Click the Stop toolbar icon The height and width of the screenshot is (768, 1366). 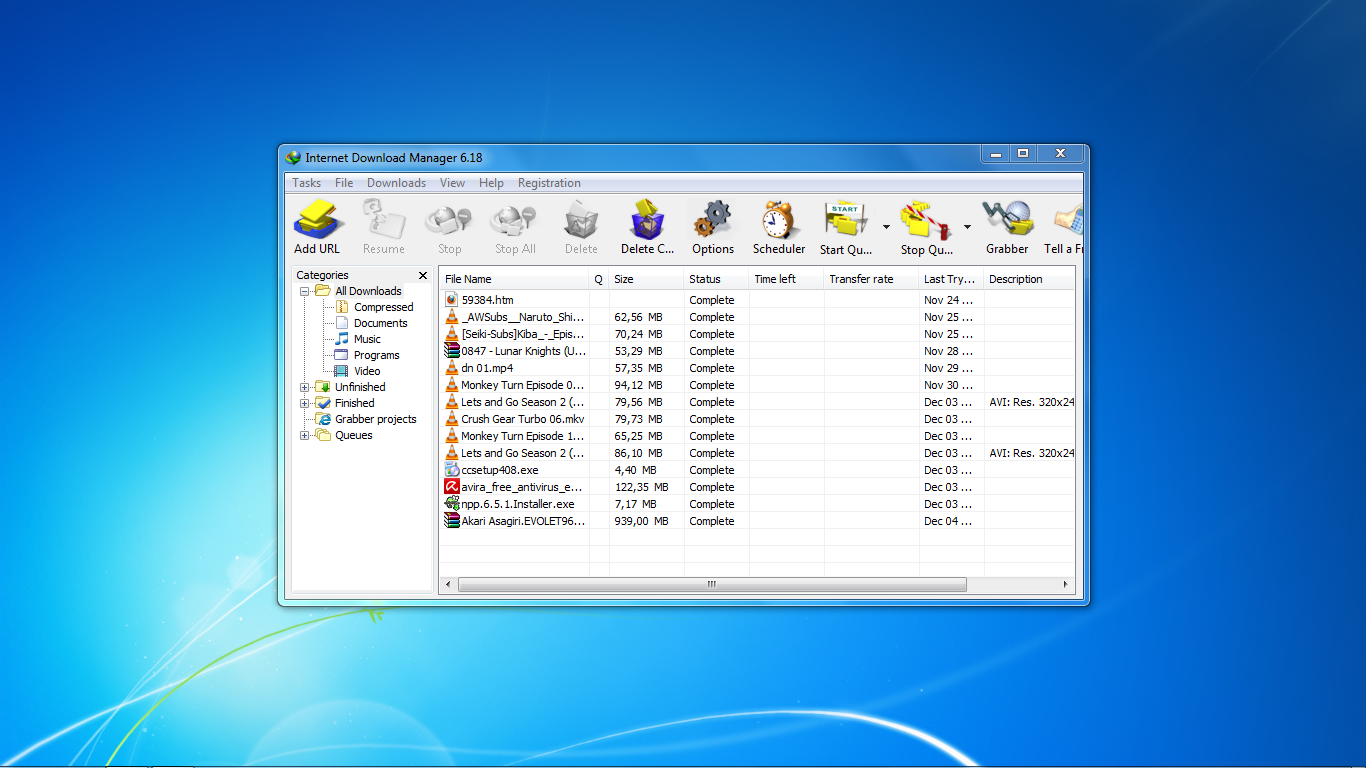(x=449, y=220)
